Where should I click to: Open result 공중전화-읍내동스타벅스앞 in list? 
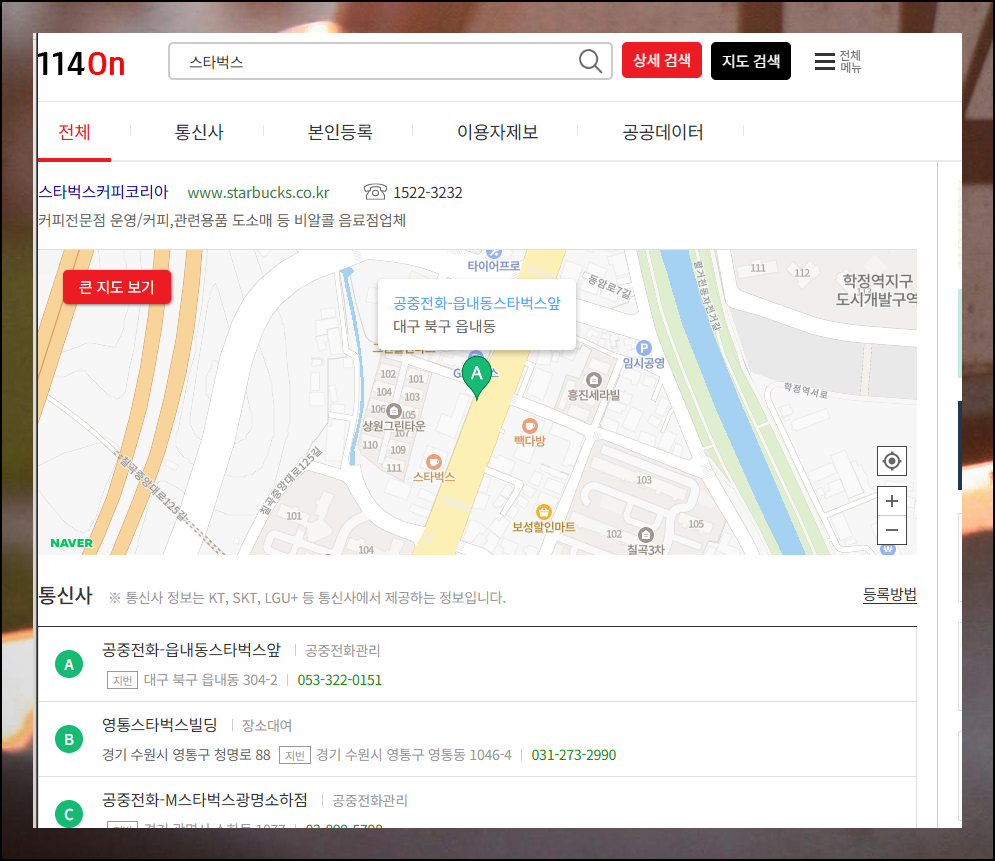[192, 650]
